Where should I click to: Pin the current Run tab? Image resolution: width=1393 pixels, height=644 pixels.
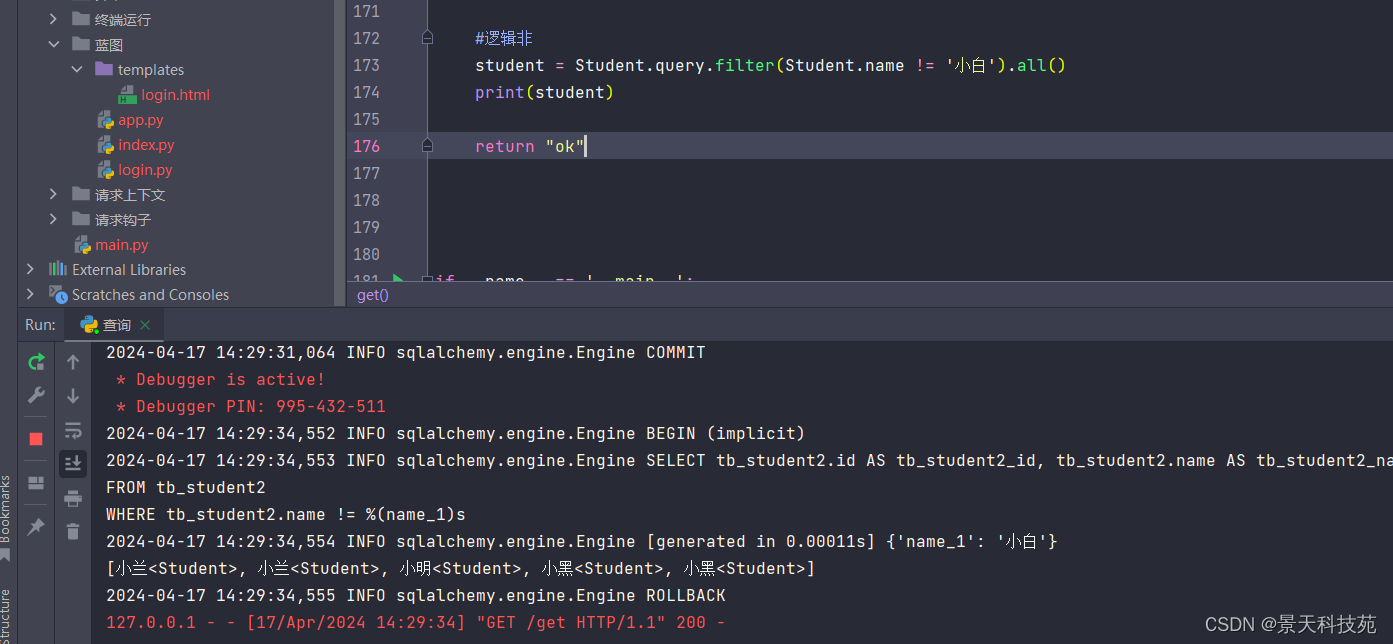(x=36, y=526)
